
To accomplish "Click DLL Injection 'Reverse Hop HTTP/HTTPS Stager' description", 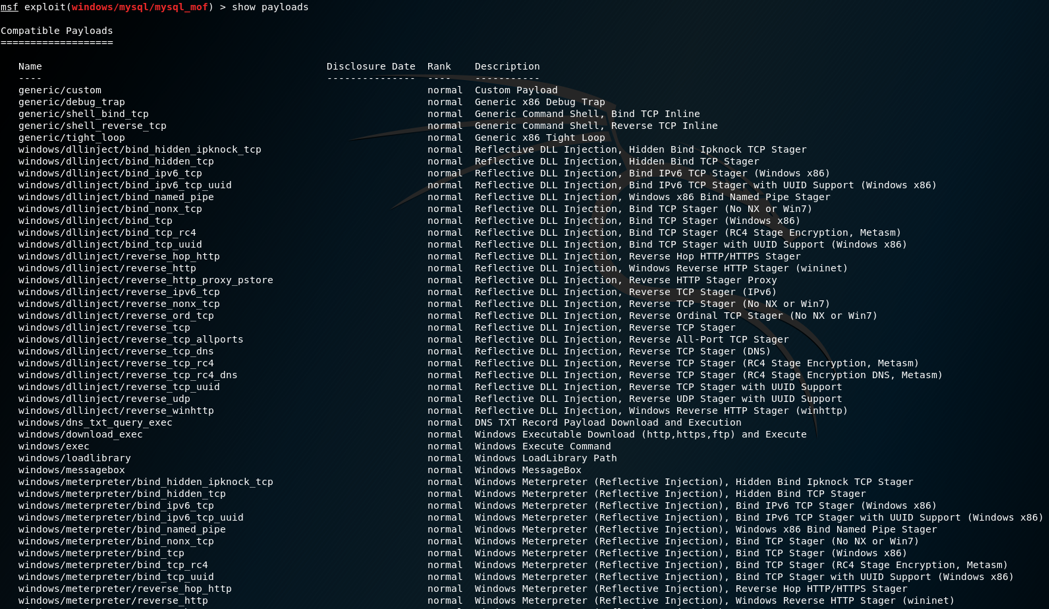I will (x=714, y=257).
